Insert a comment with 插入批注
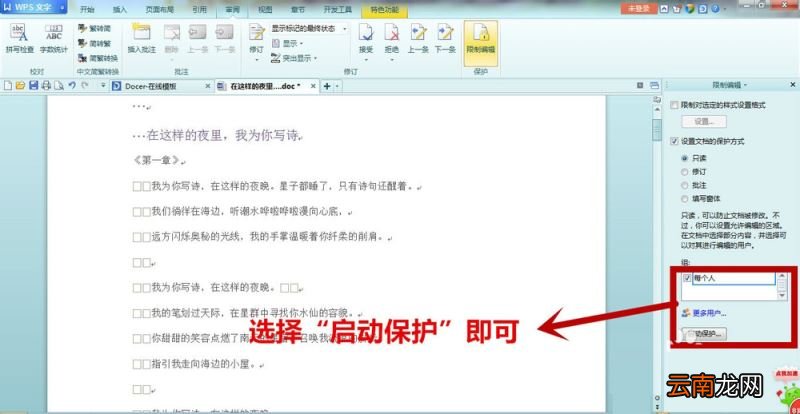The image size is (800, 414). click(141, 39)
